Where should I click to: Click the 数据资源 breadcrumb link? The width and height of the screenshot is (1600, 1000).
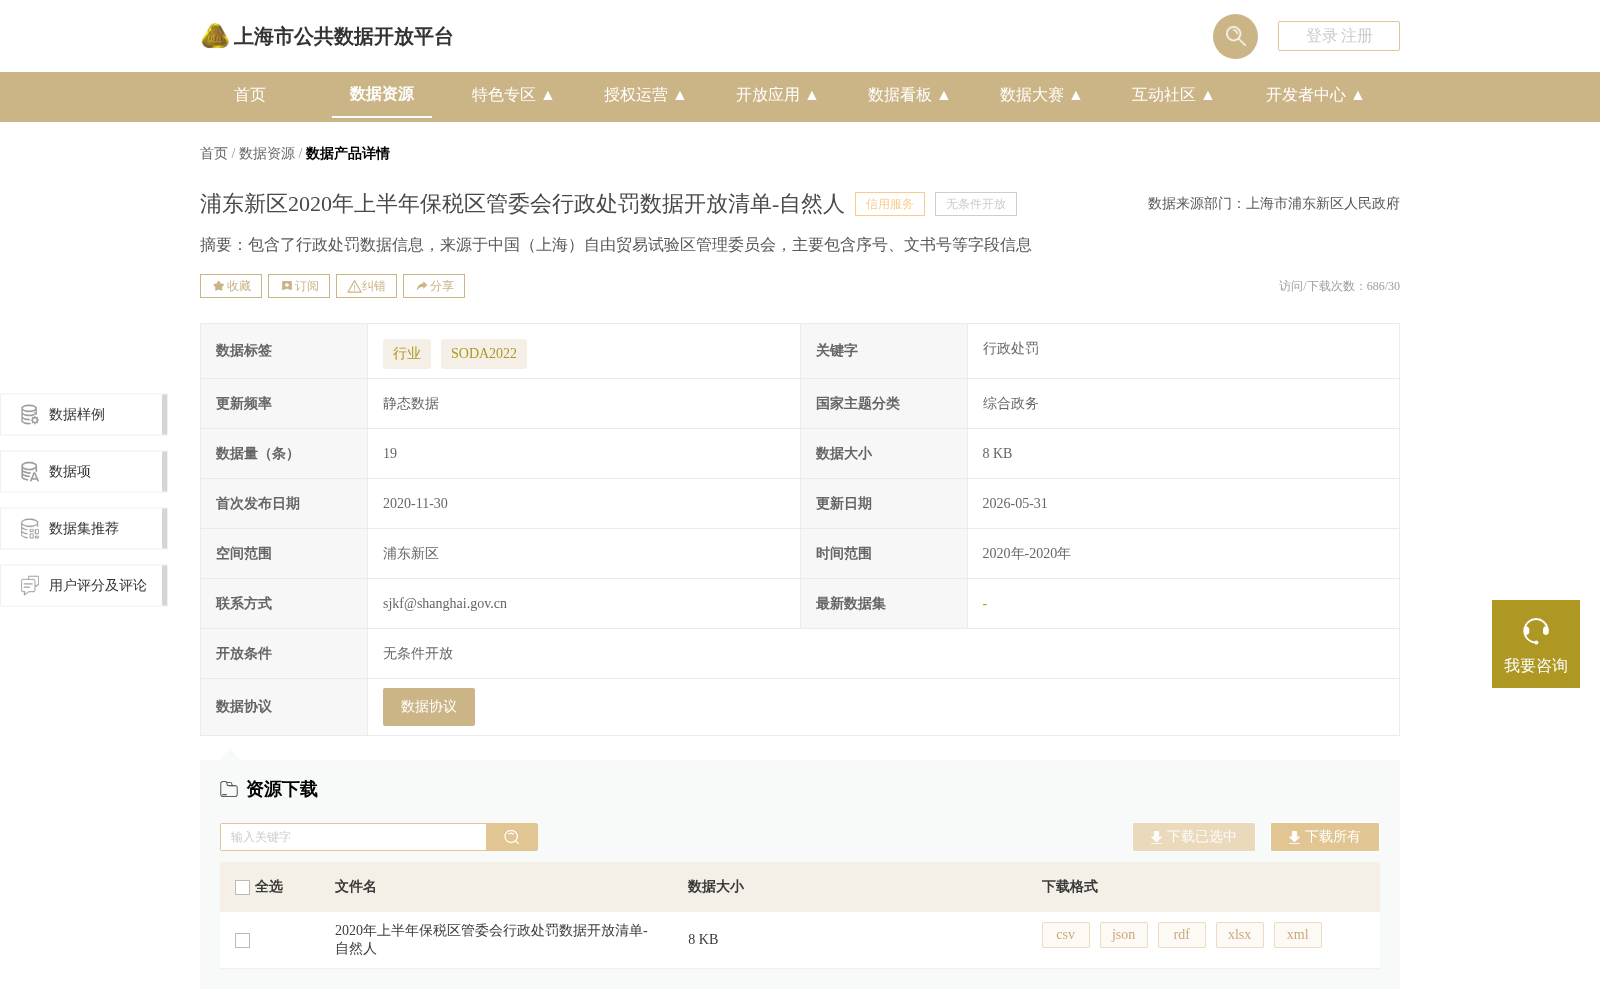(267, 153)
